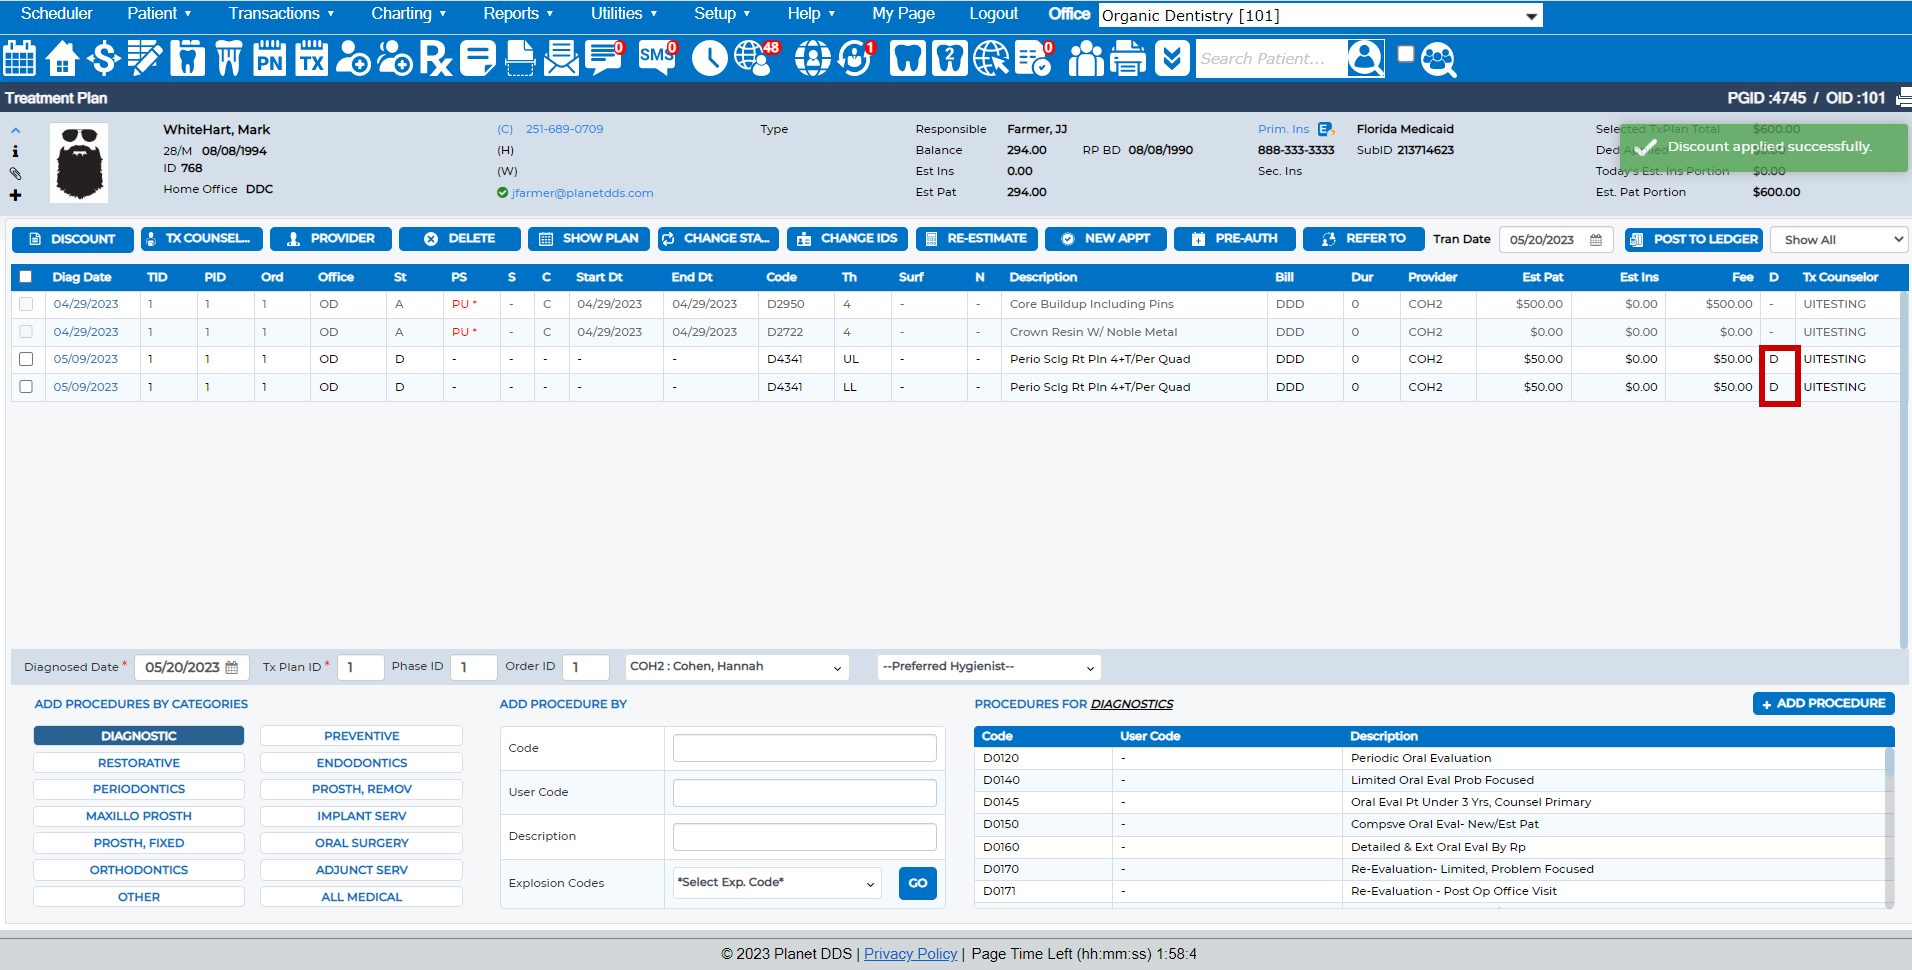Click the patient photo thumbnail

tap(79, 163)
